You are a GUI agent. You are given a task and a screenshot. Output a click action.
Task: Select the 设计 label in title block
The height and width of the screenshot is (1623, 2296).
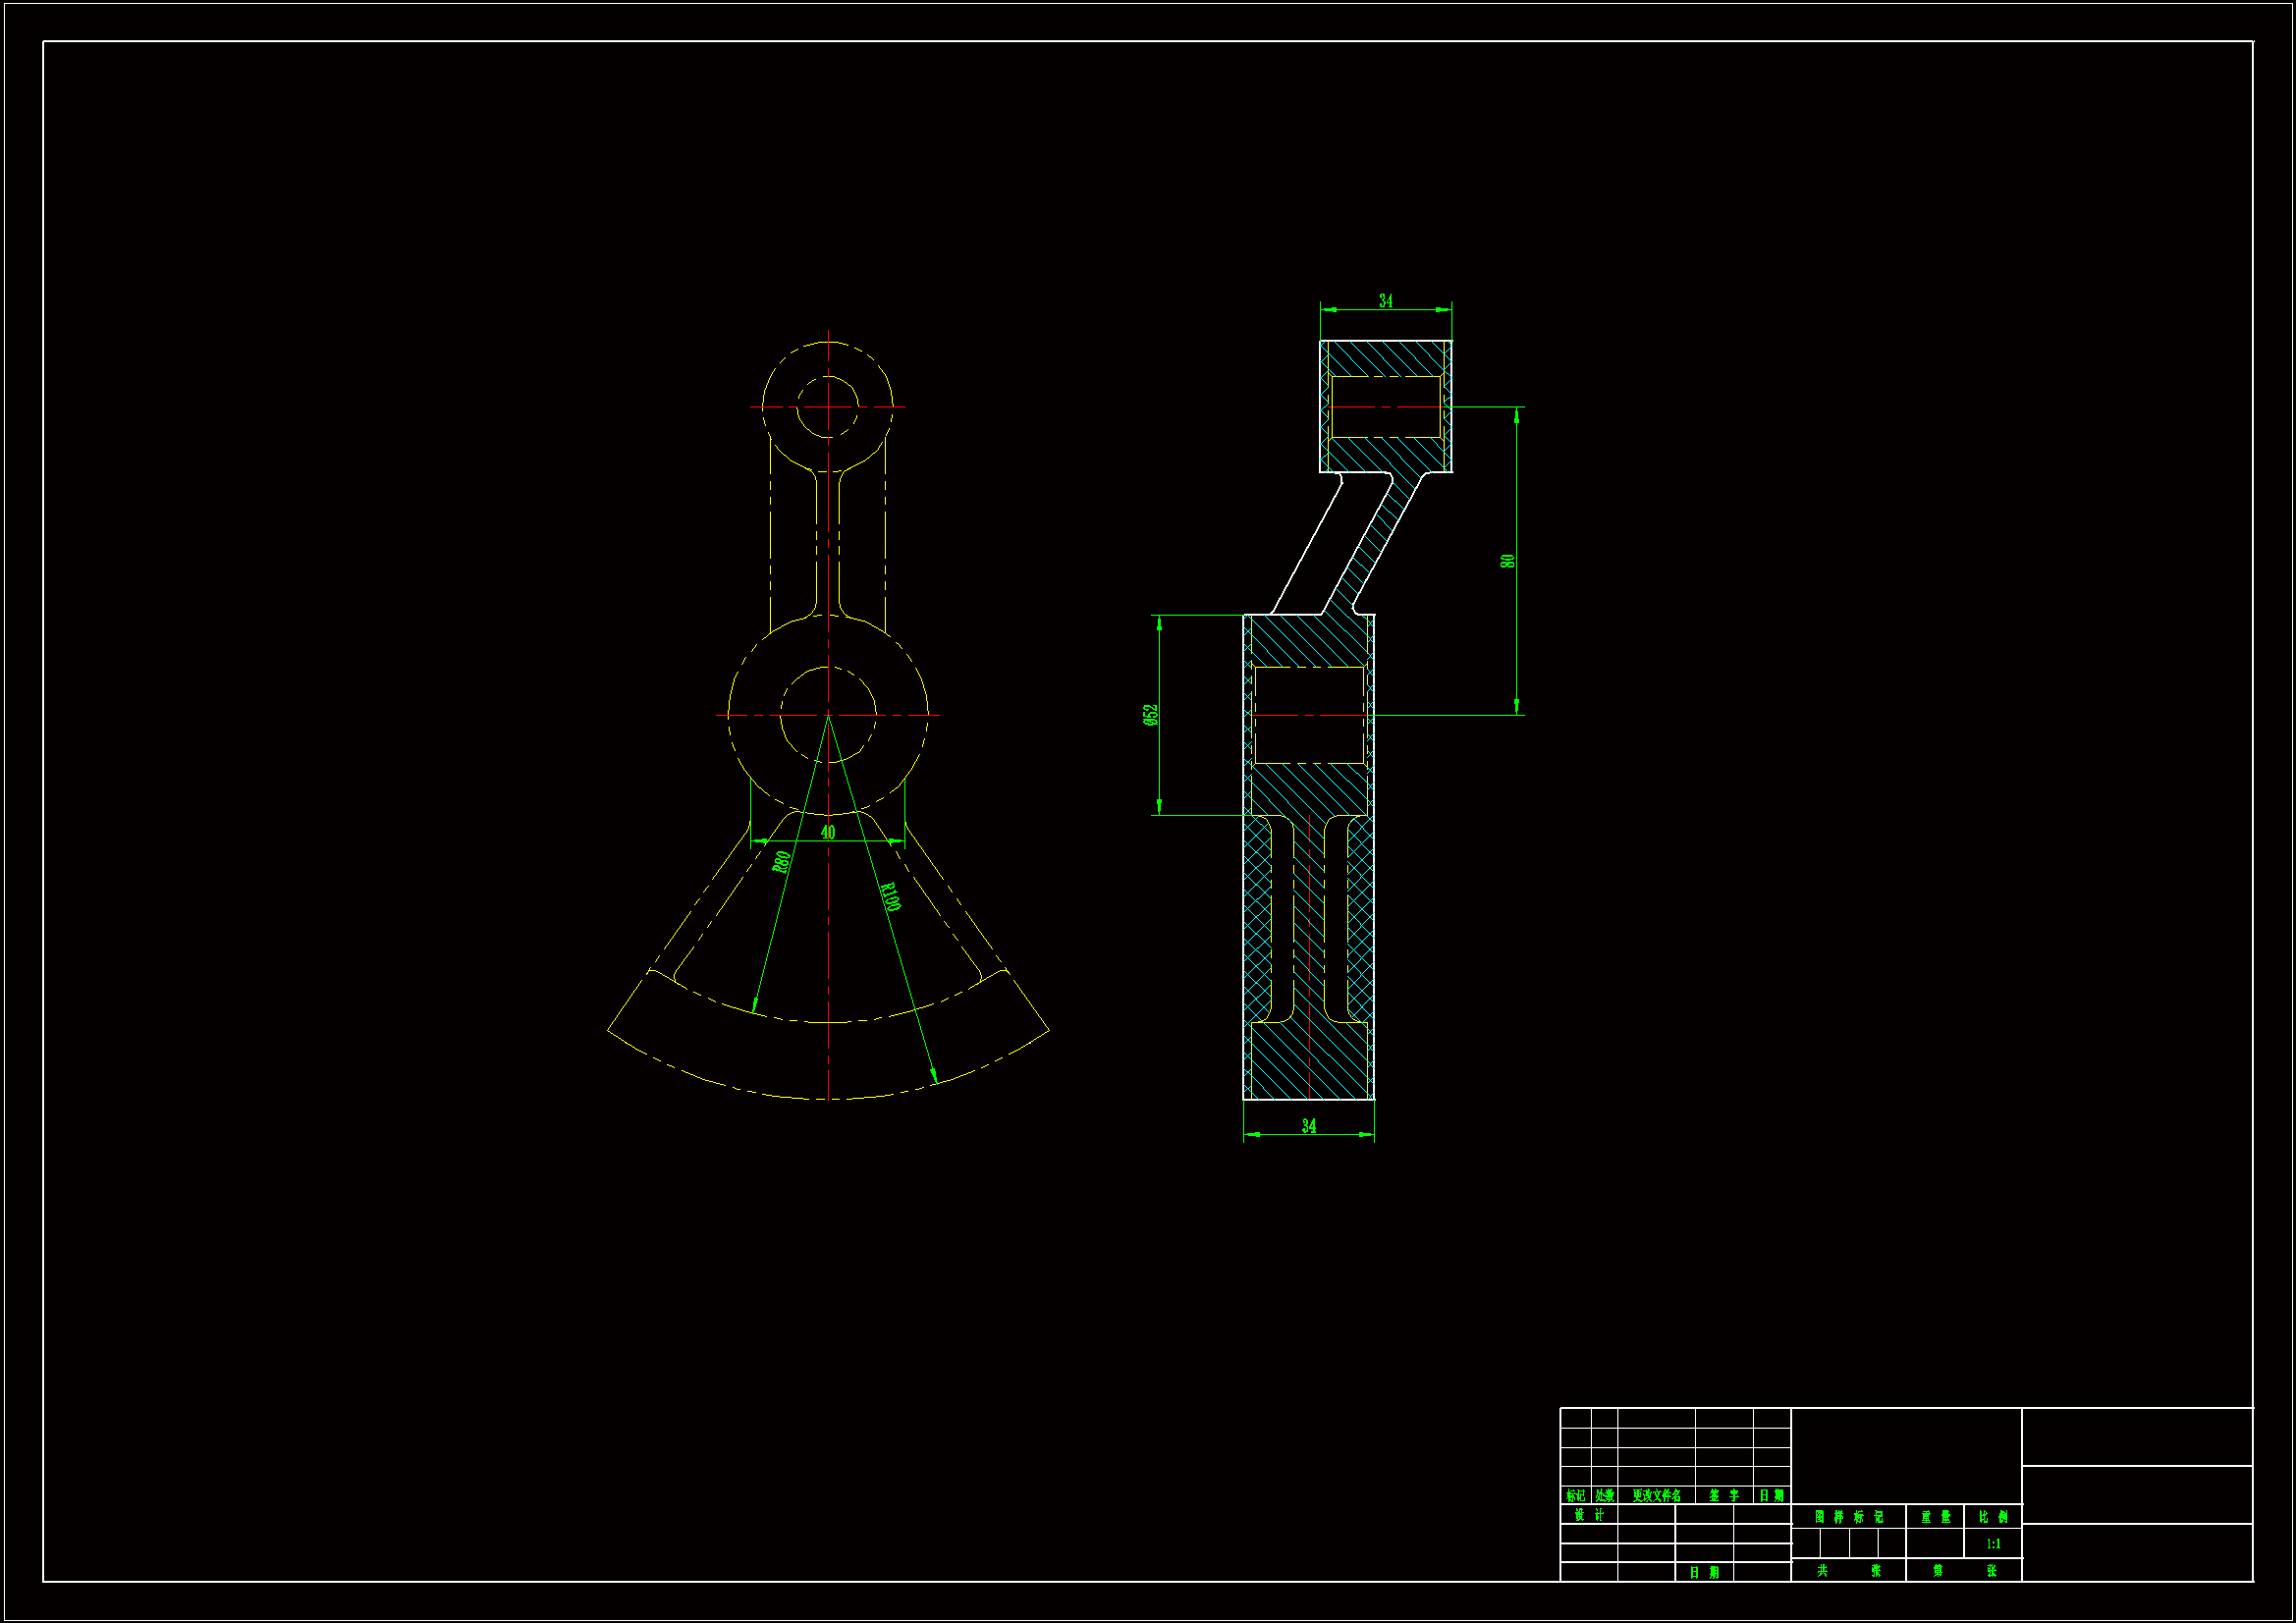(x=1589, y=1515)
